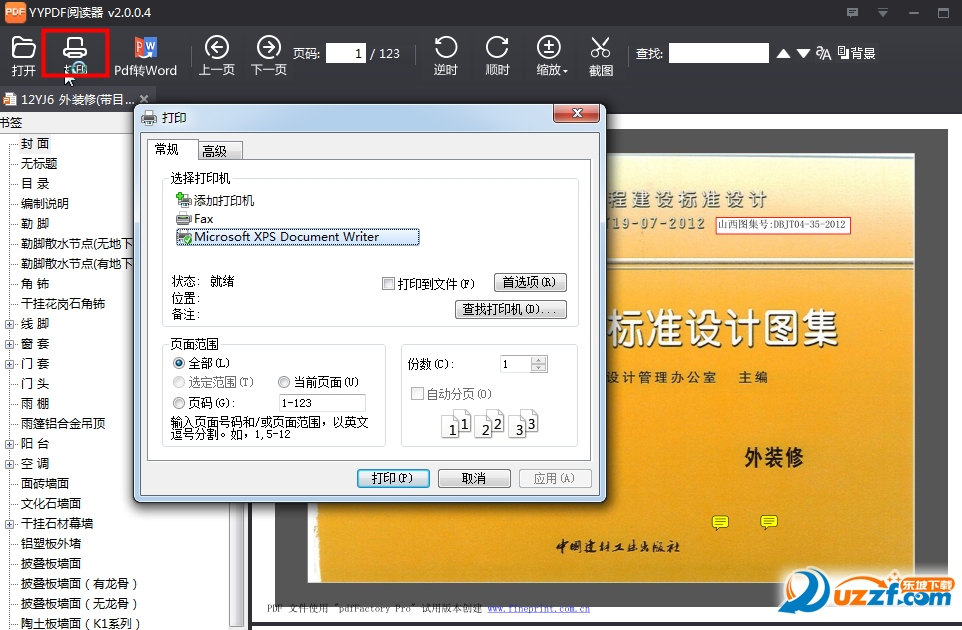Select the Fax printer
Image resolution: width=962 pixels, height=630 pixels.
[195, 218]
